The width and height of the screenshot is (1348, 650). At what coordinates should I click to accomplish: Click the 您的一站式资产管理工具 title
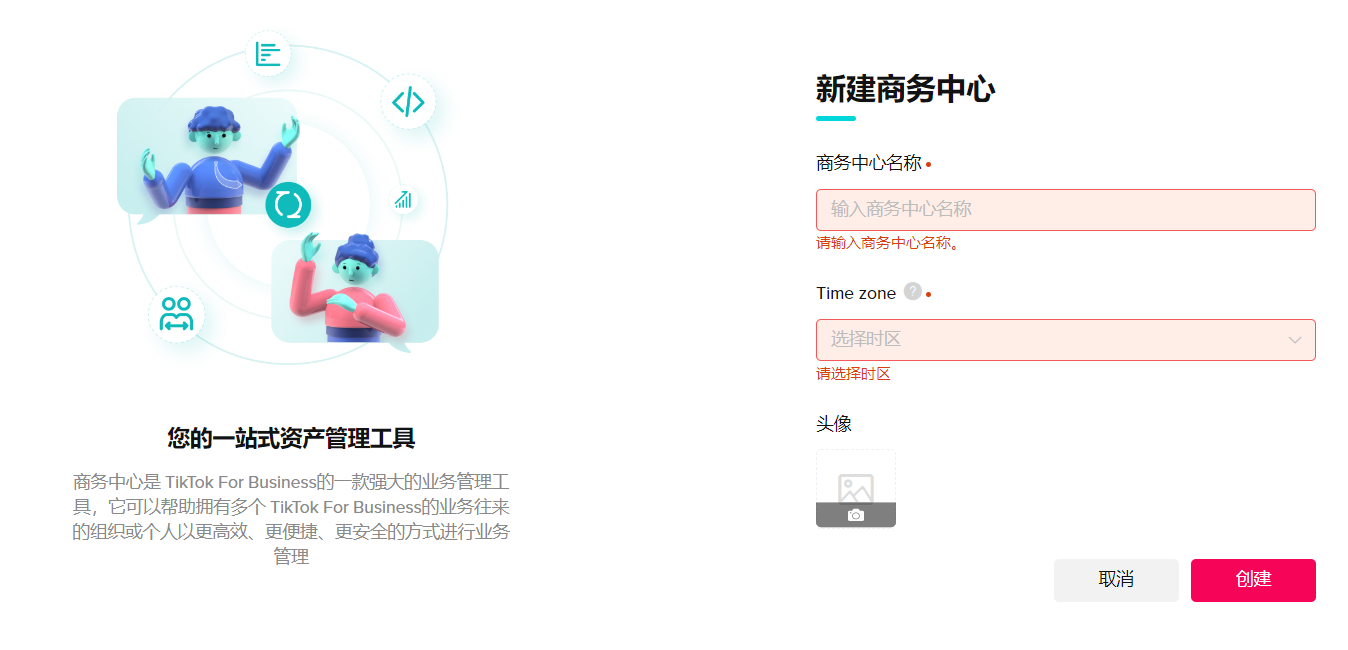point(291,438)
